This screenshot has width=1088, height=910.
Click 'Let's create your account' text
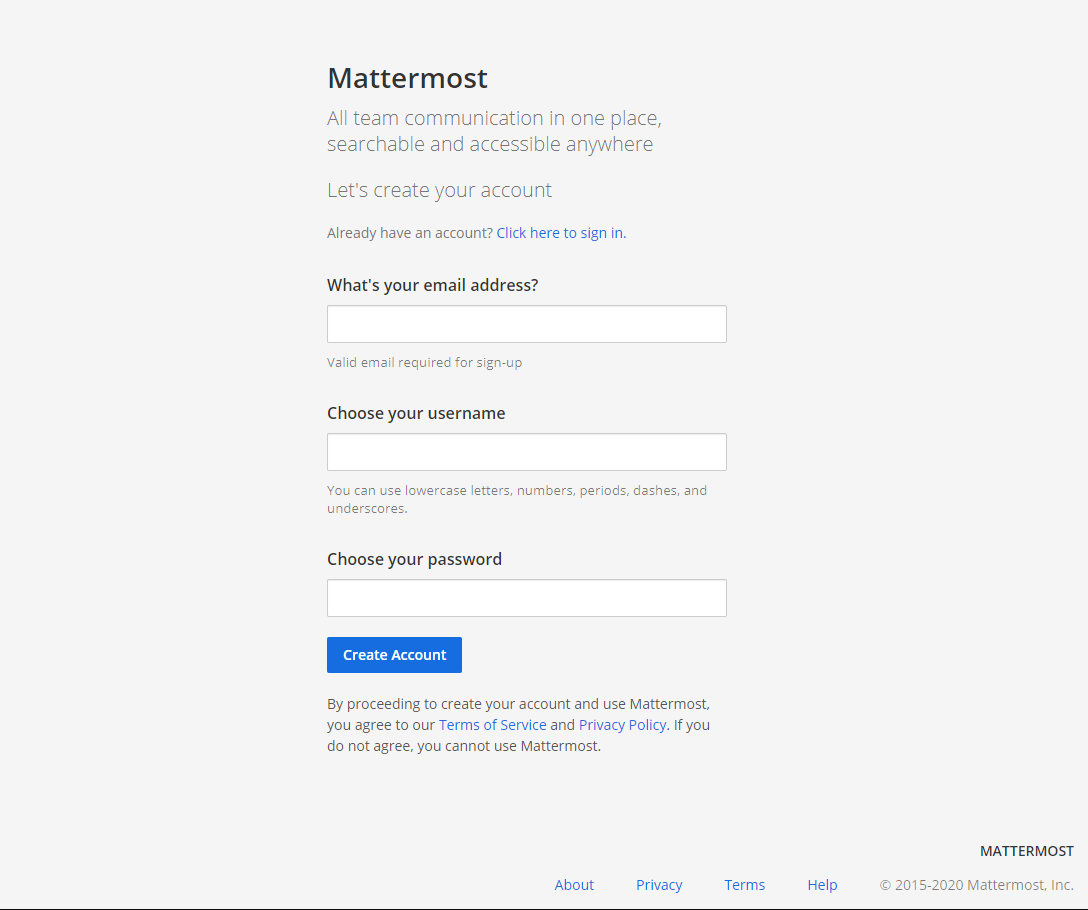439,189
